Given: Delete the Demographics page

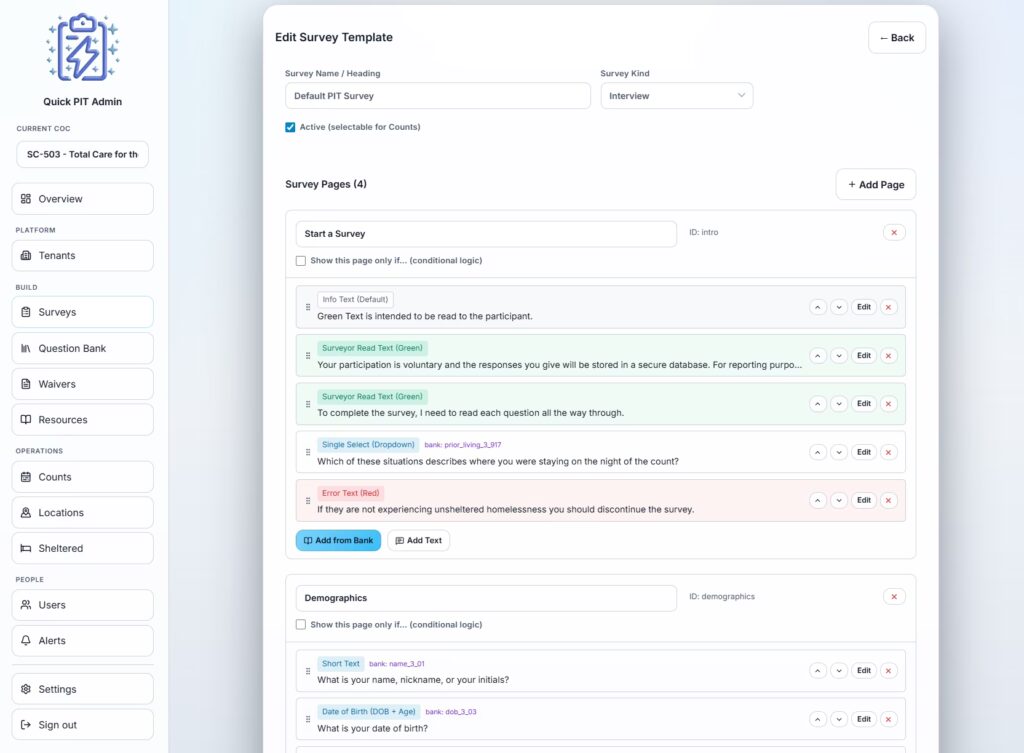Looking at the screenshot, I should pos(894,596).
